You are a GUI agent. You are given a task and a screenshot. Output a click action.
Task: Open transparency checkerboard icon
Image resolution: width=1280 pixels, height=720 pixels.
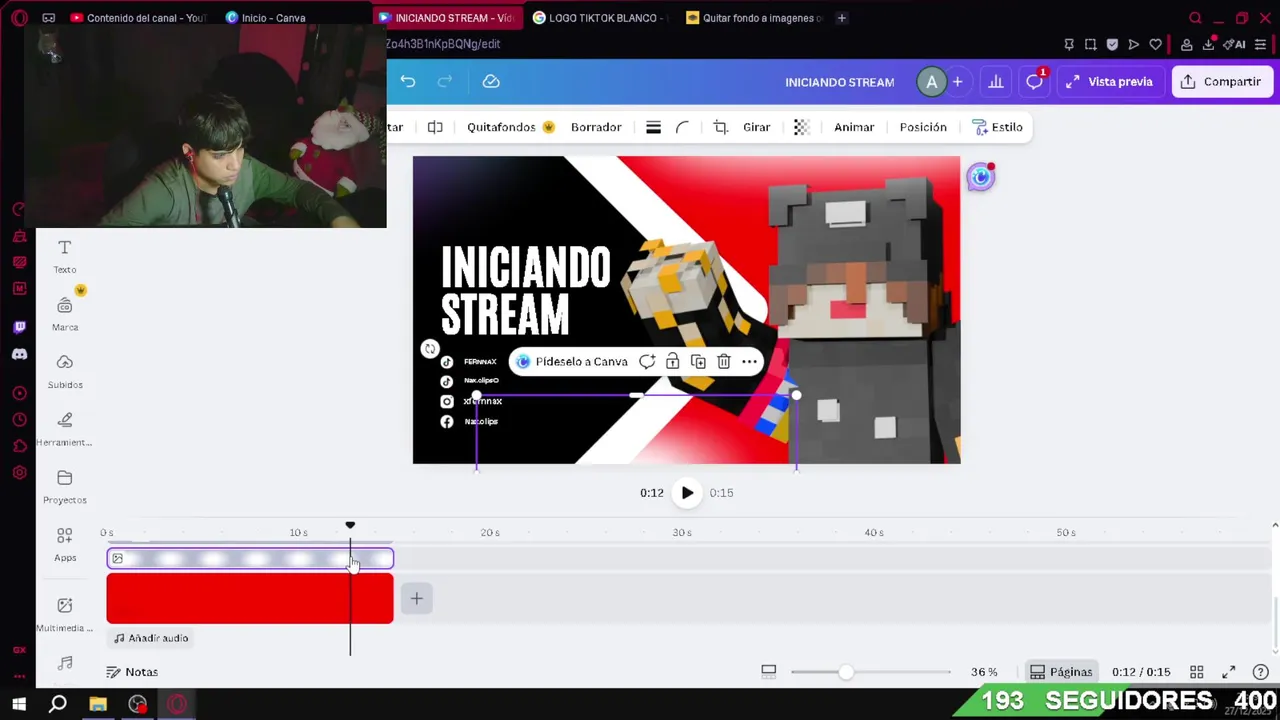tap(801, 127)
